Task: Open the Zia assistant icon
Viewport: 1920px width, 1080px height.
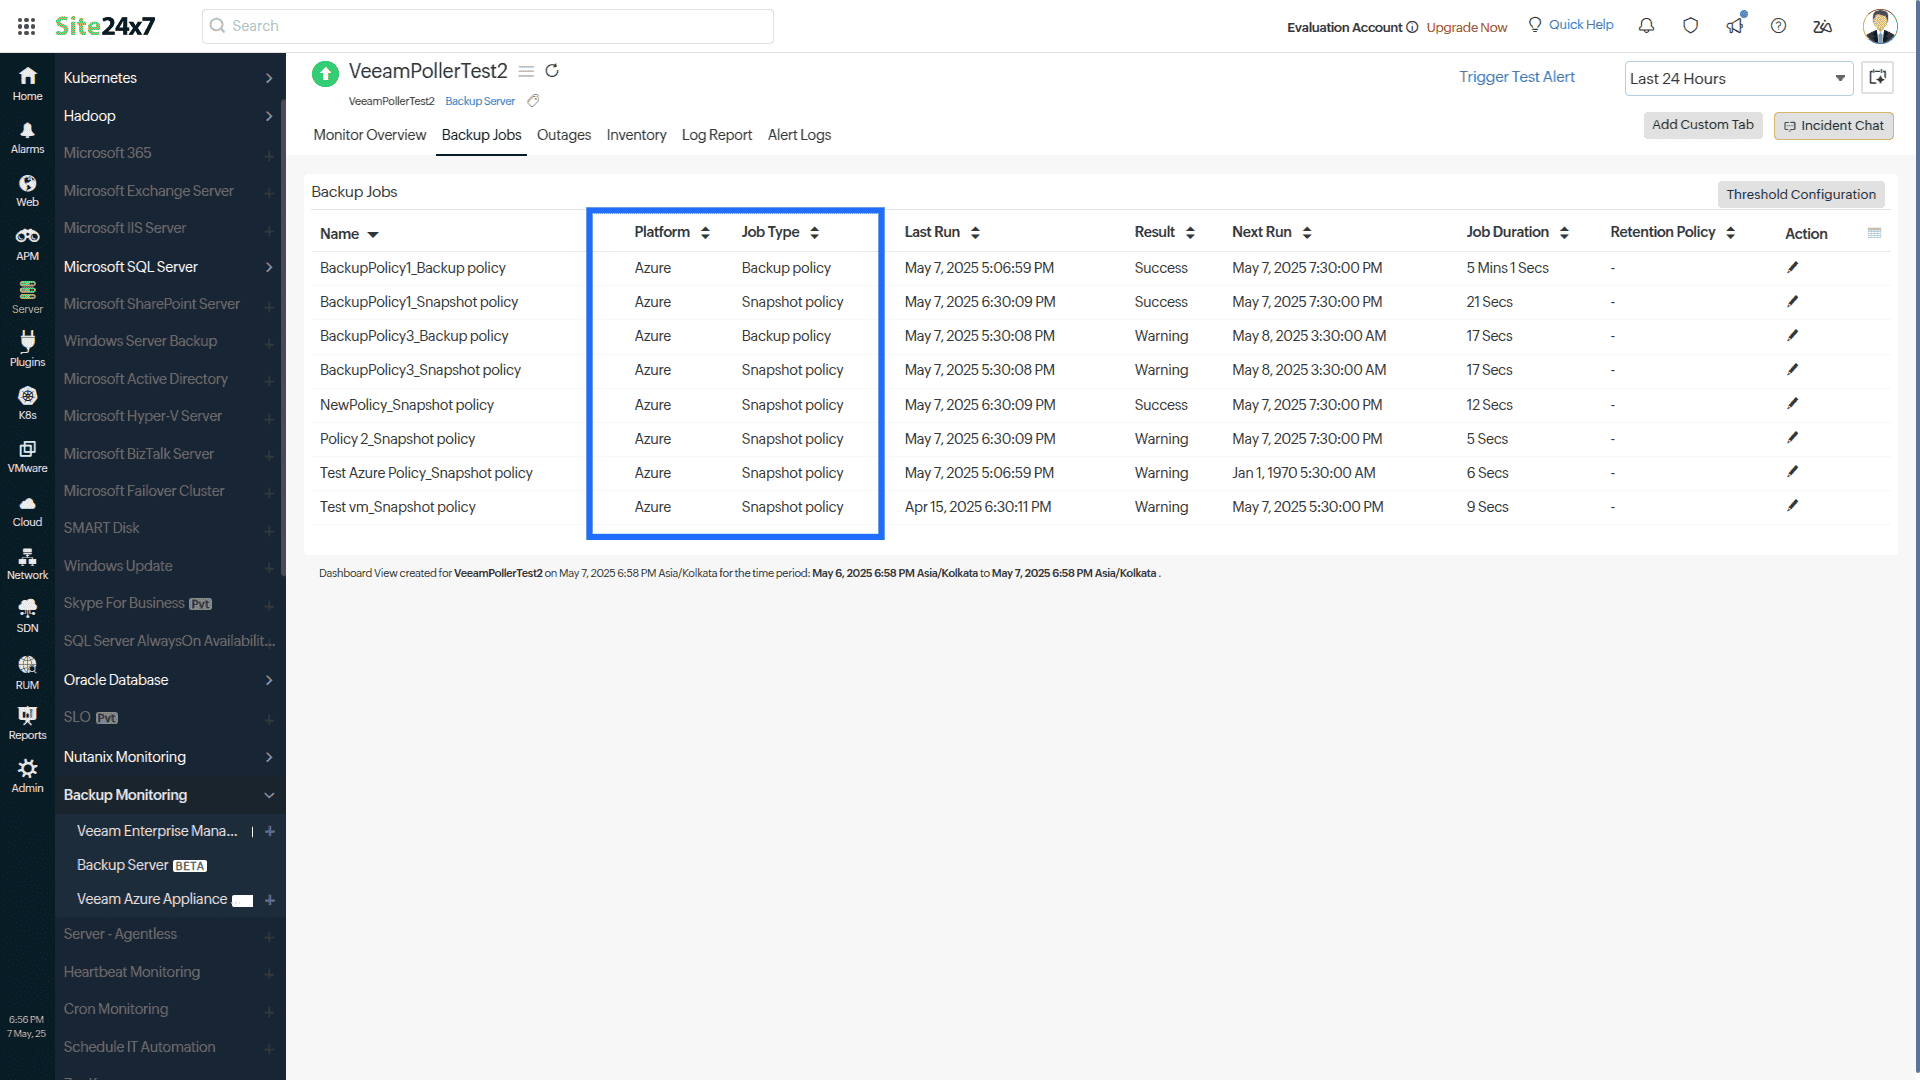Action: (1822, 27)
